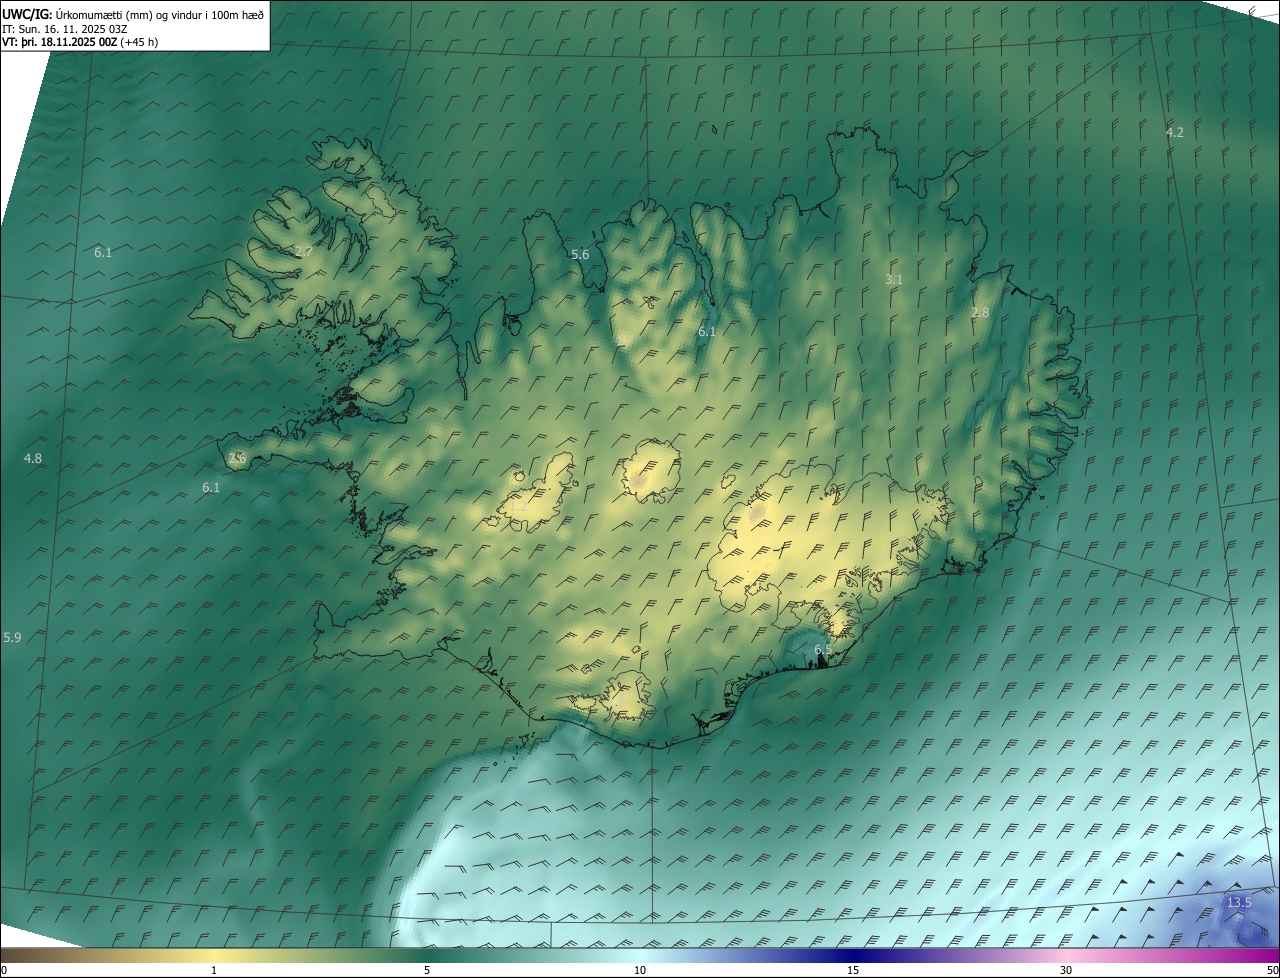Image resolution: width=1280 pixels, height=978 pixels.
Task: Click the initial time "IT: Sun. 16. 11. 2025 03Z"
Action: [x=64, y=28]
